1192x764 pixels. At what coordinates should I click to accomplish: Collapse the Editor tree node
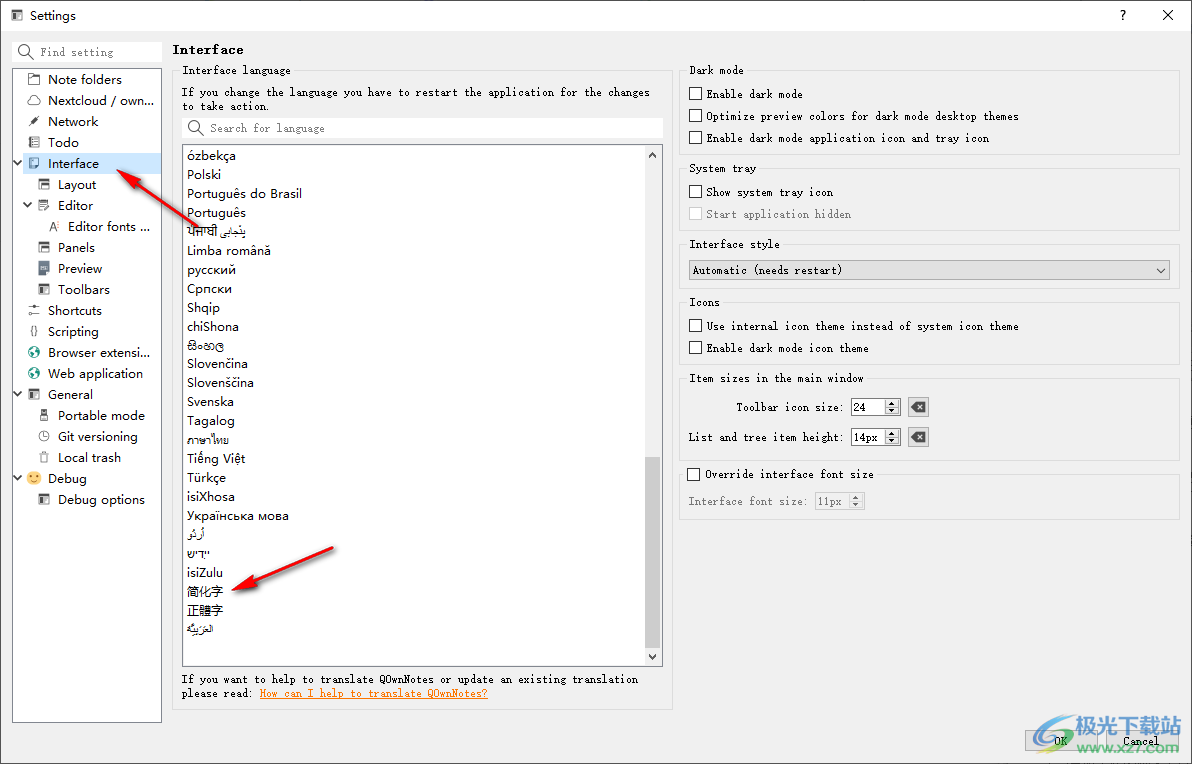point(28,205)
